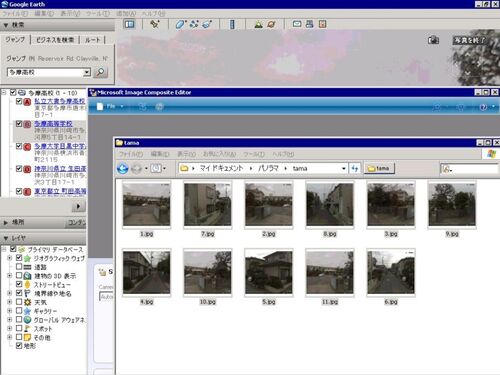The image size is (500, 375).
Task: Open お気に入り menu in tama window
Action: pyautogui.click(x=219, y=154)
